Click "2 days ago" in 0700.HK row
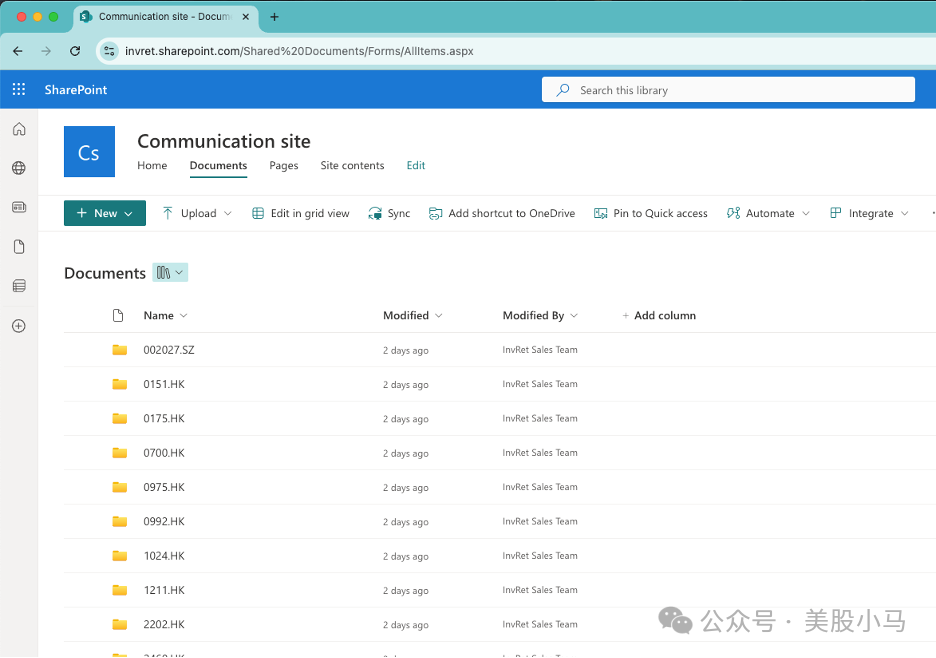 (x=406, y=453)
